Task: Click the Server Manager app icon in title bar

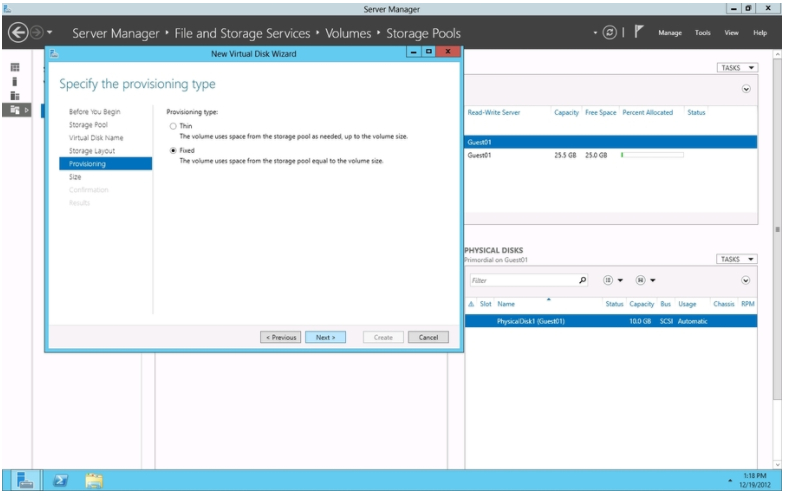Action: coord(8,9)
